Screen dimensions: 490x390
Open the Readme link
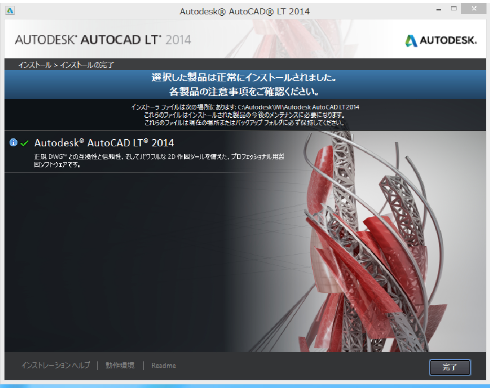[164, 365]
